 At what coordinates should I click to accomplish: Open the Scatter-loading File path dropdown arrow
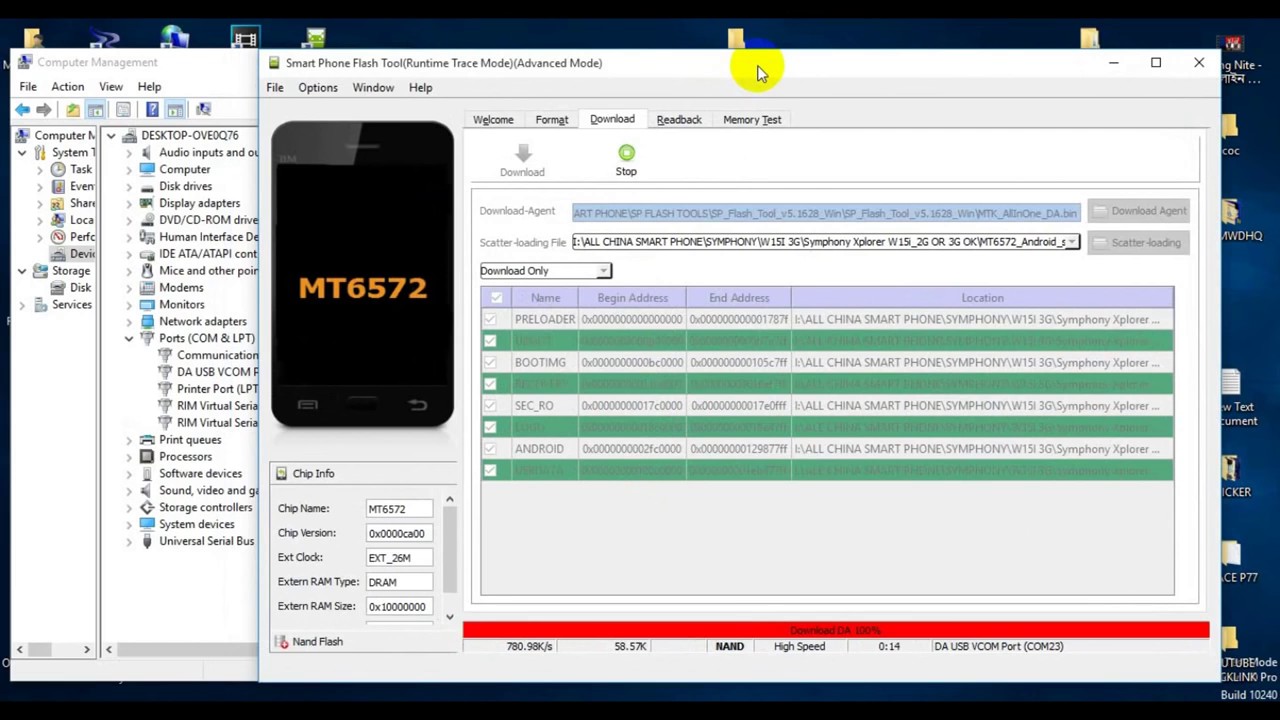(x=1072, y=242)
